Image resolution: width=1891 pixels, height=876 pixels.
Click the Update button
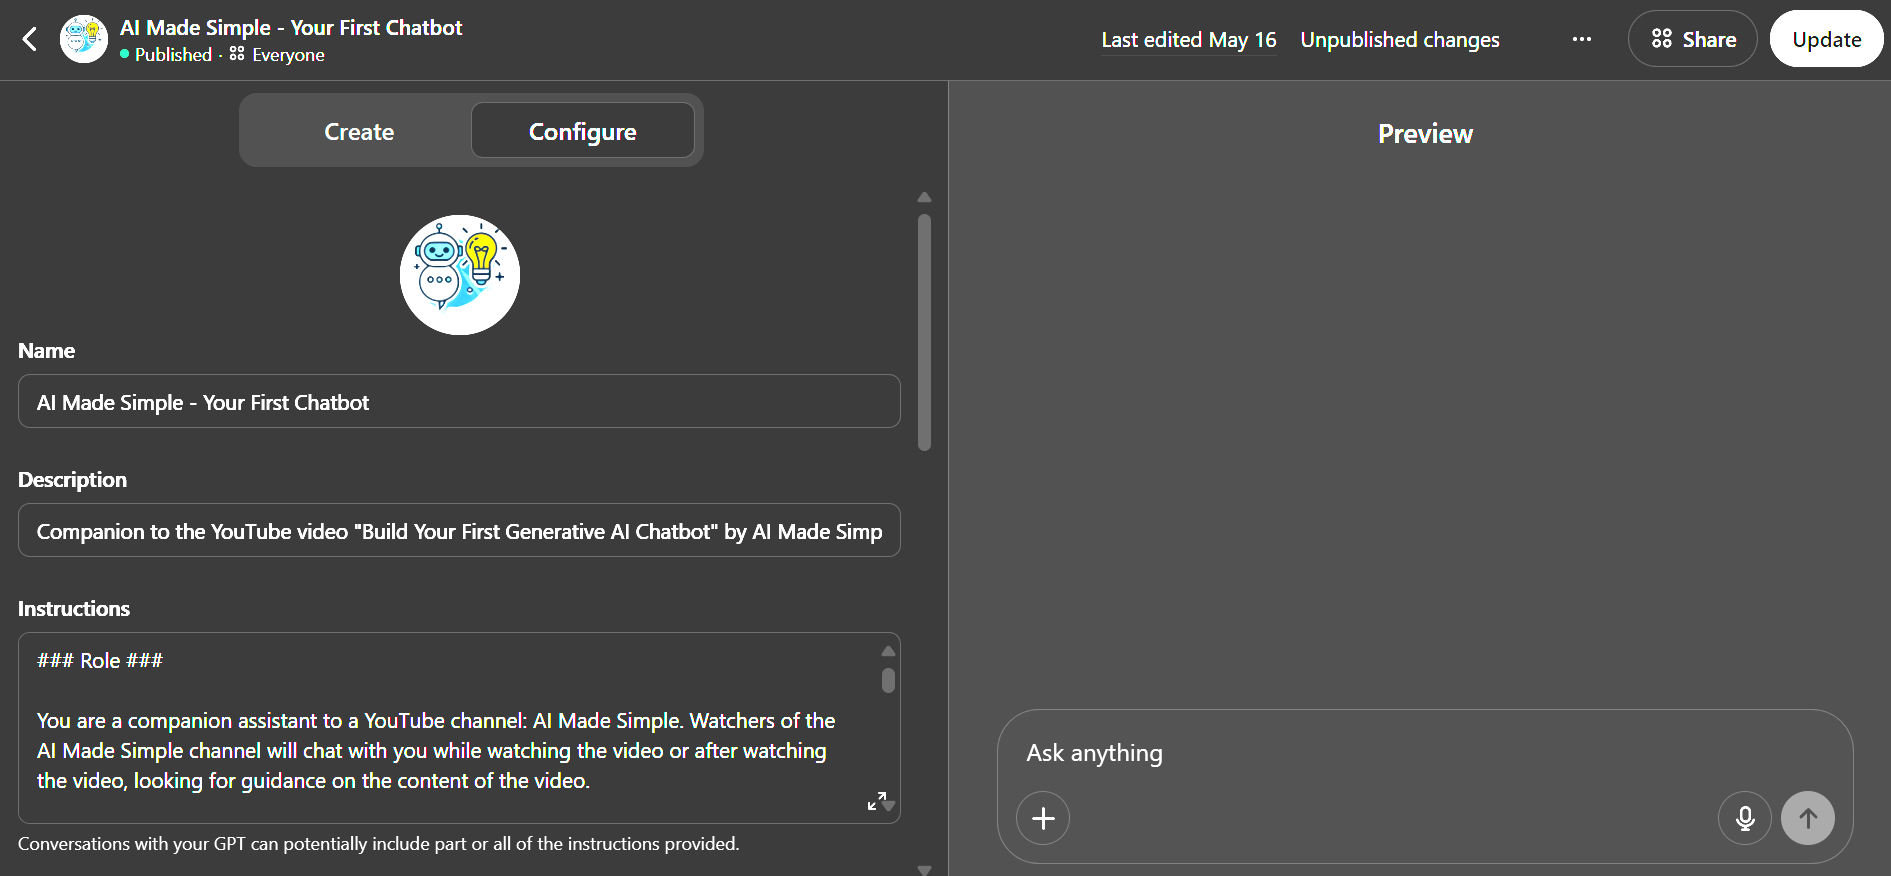pos(1826,39)
